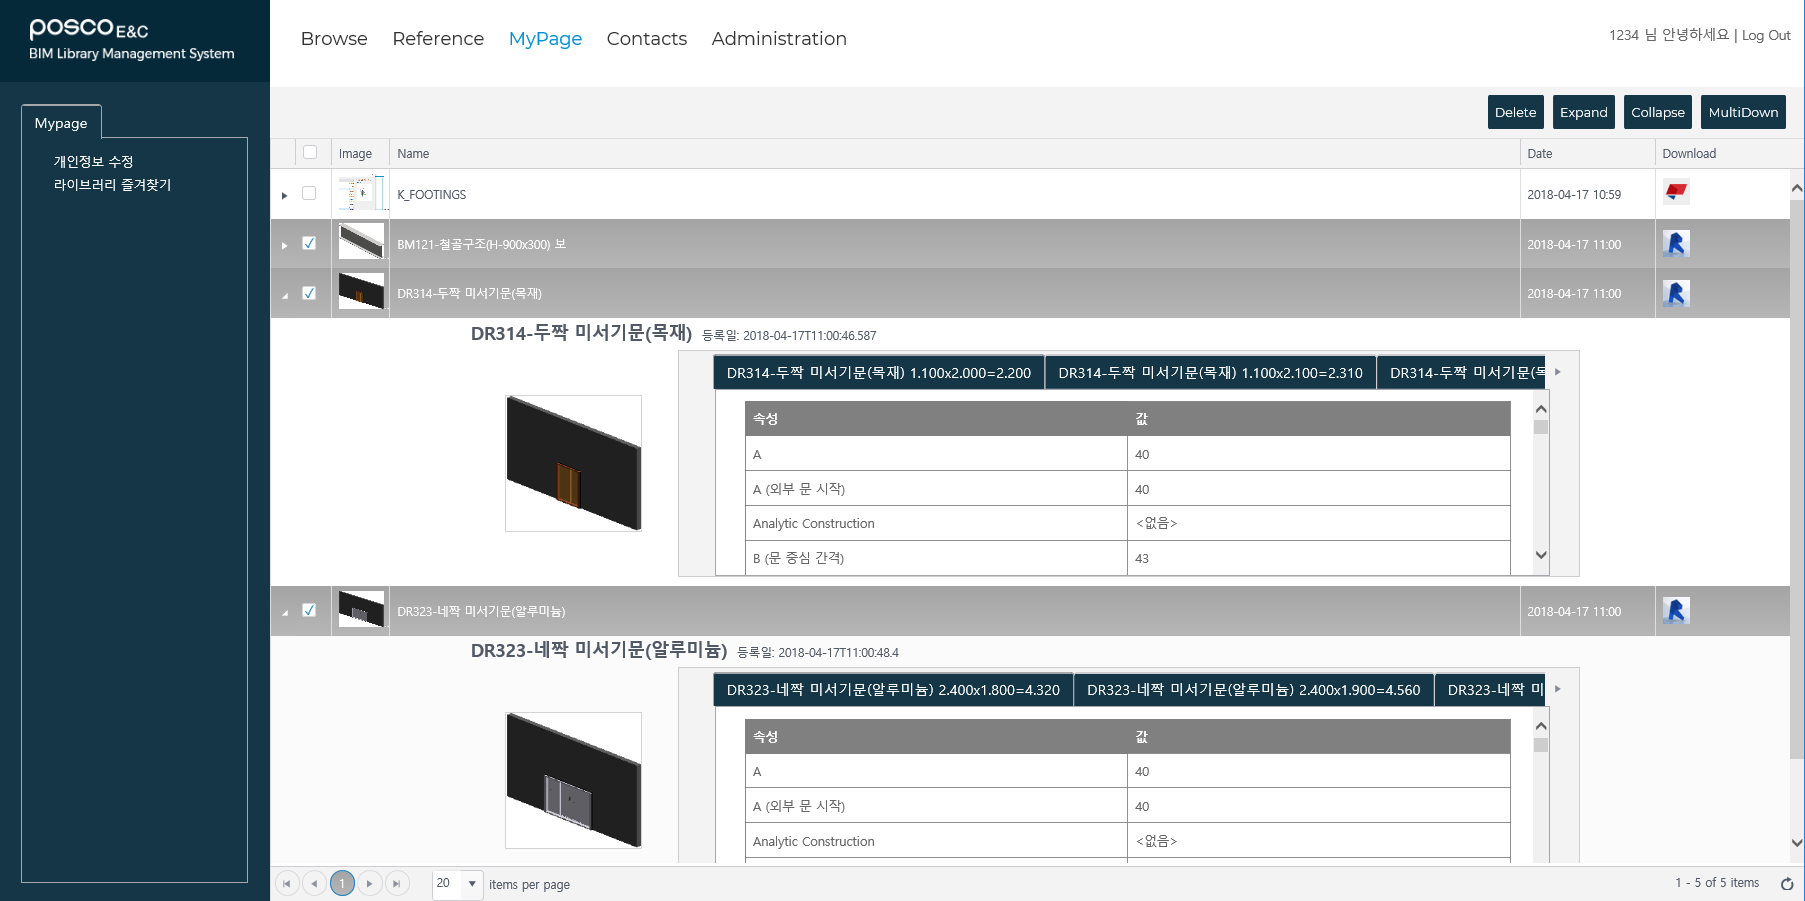Go to the next page arrow
The height and width of the screenshot is (901, 1805).
370,884
